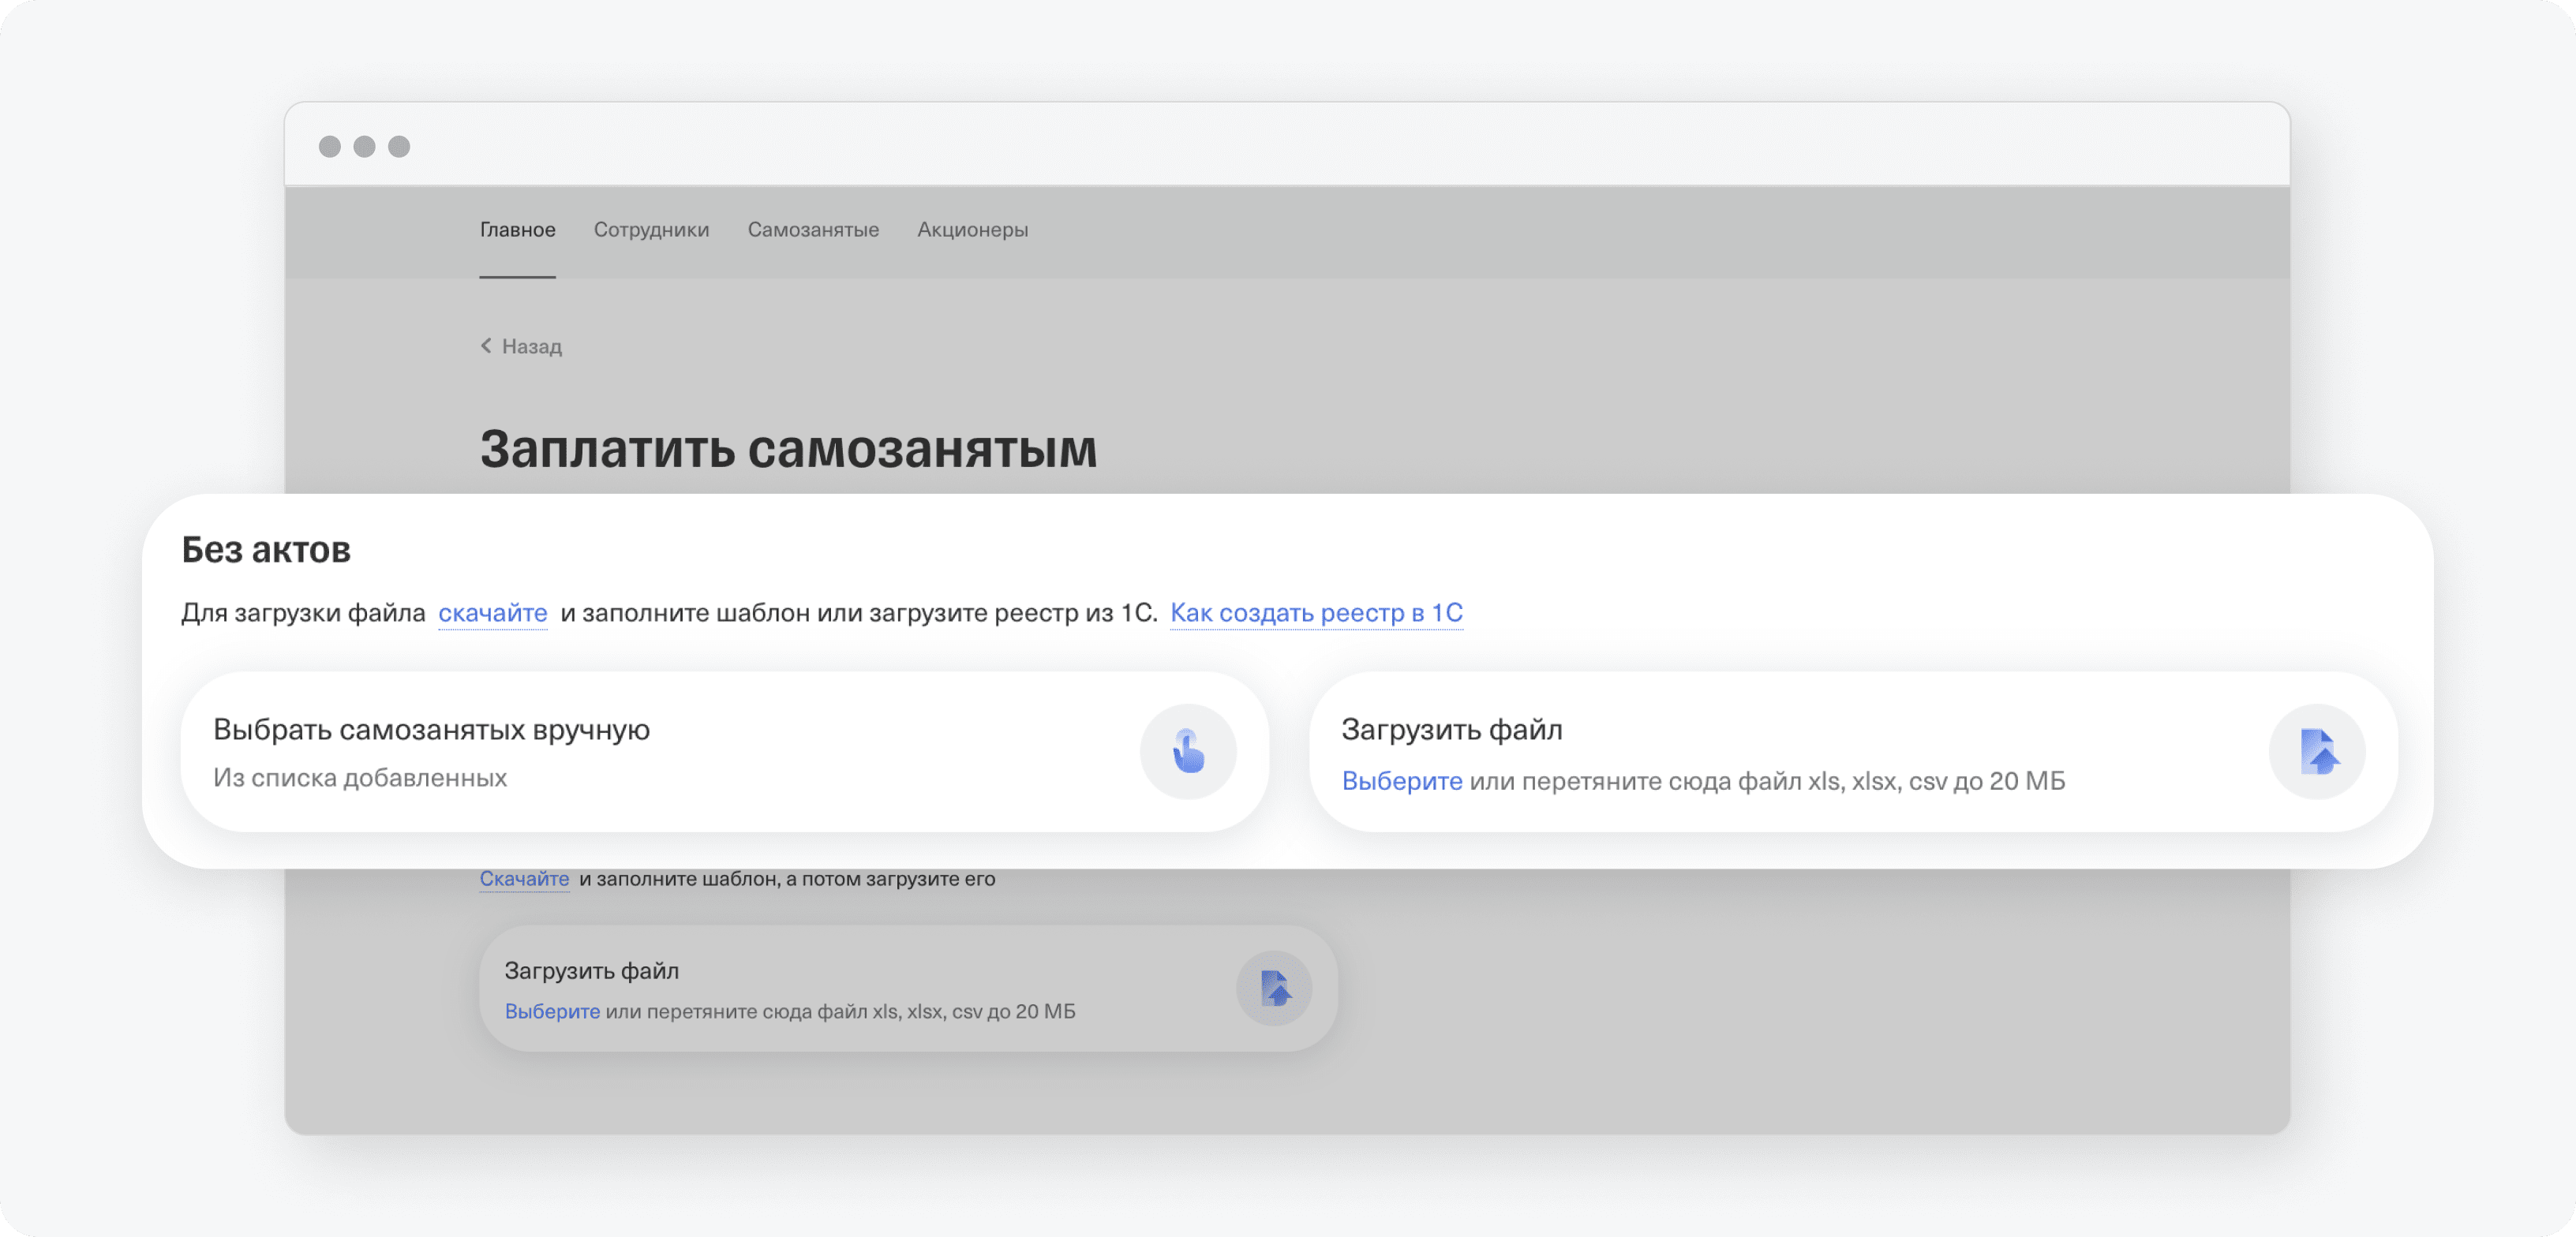Click the back chevron arrow icon
The image size is (2576, 1237).
pyautogui.click(x=486, y=345)
